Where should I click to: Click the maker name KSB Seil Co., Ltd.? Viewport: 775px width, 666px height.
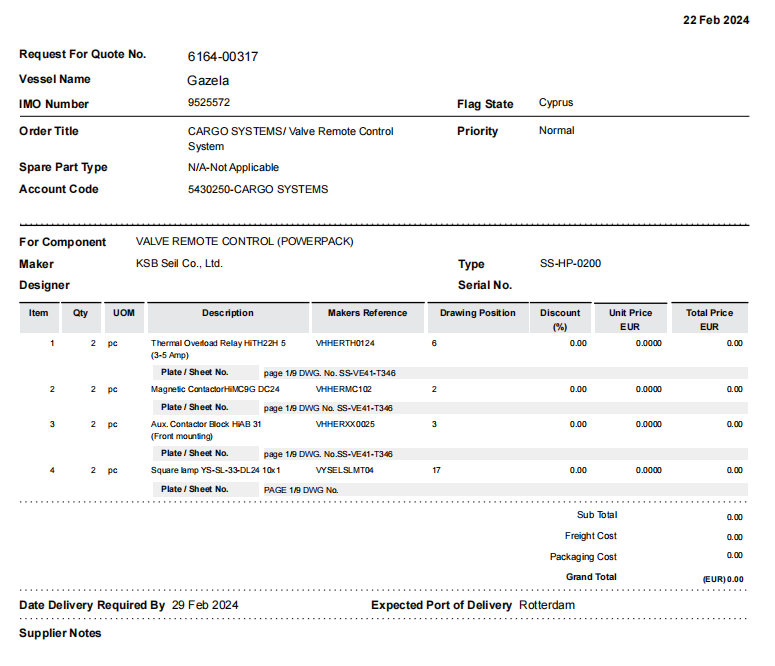click(179, 264)
